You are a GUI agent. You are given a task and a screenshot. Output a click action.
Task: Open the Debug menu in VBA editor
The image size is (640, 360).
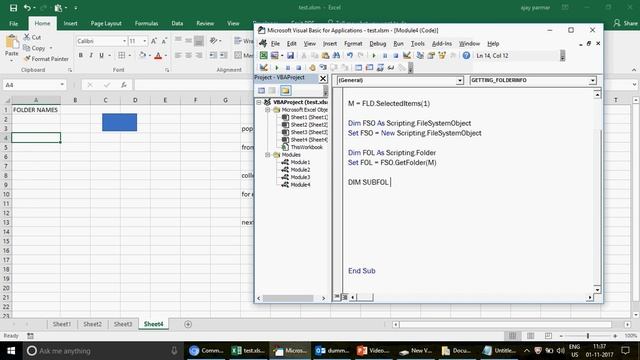pyautogui.click(x=378, y=44)
